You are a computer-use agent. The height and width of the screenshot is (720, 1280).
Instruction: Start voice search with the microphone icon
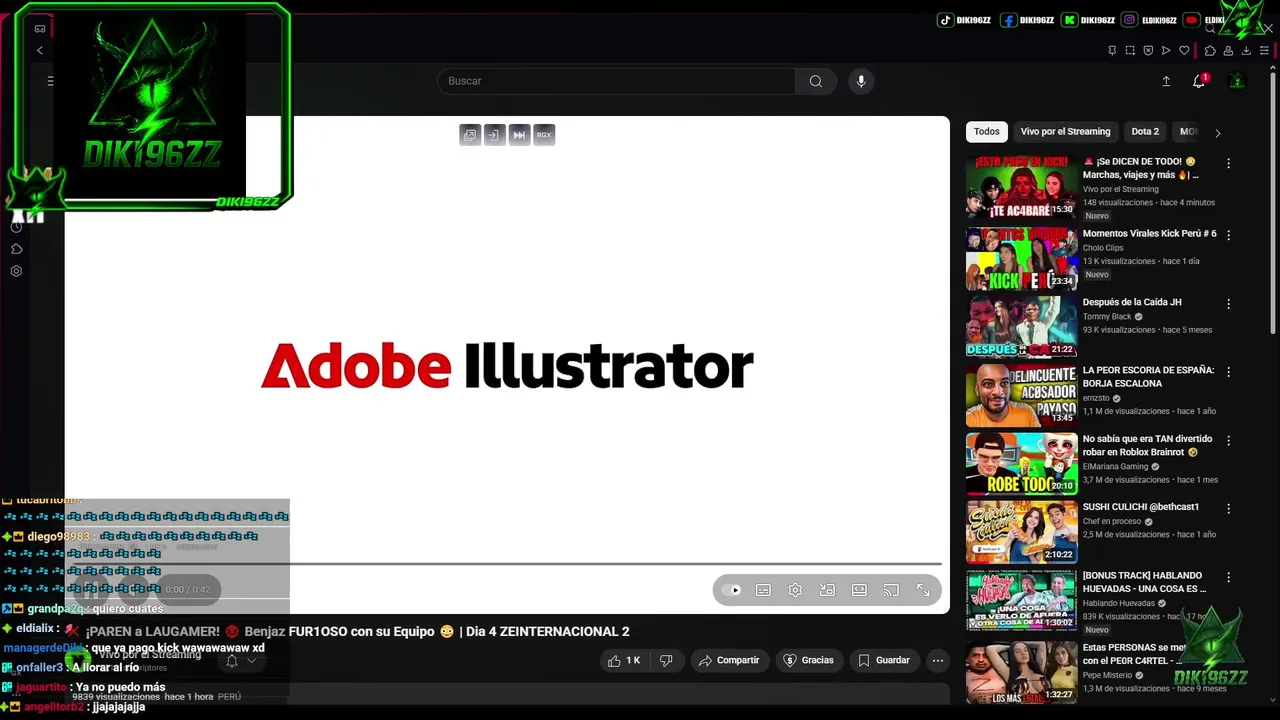pos(861,81)
